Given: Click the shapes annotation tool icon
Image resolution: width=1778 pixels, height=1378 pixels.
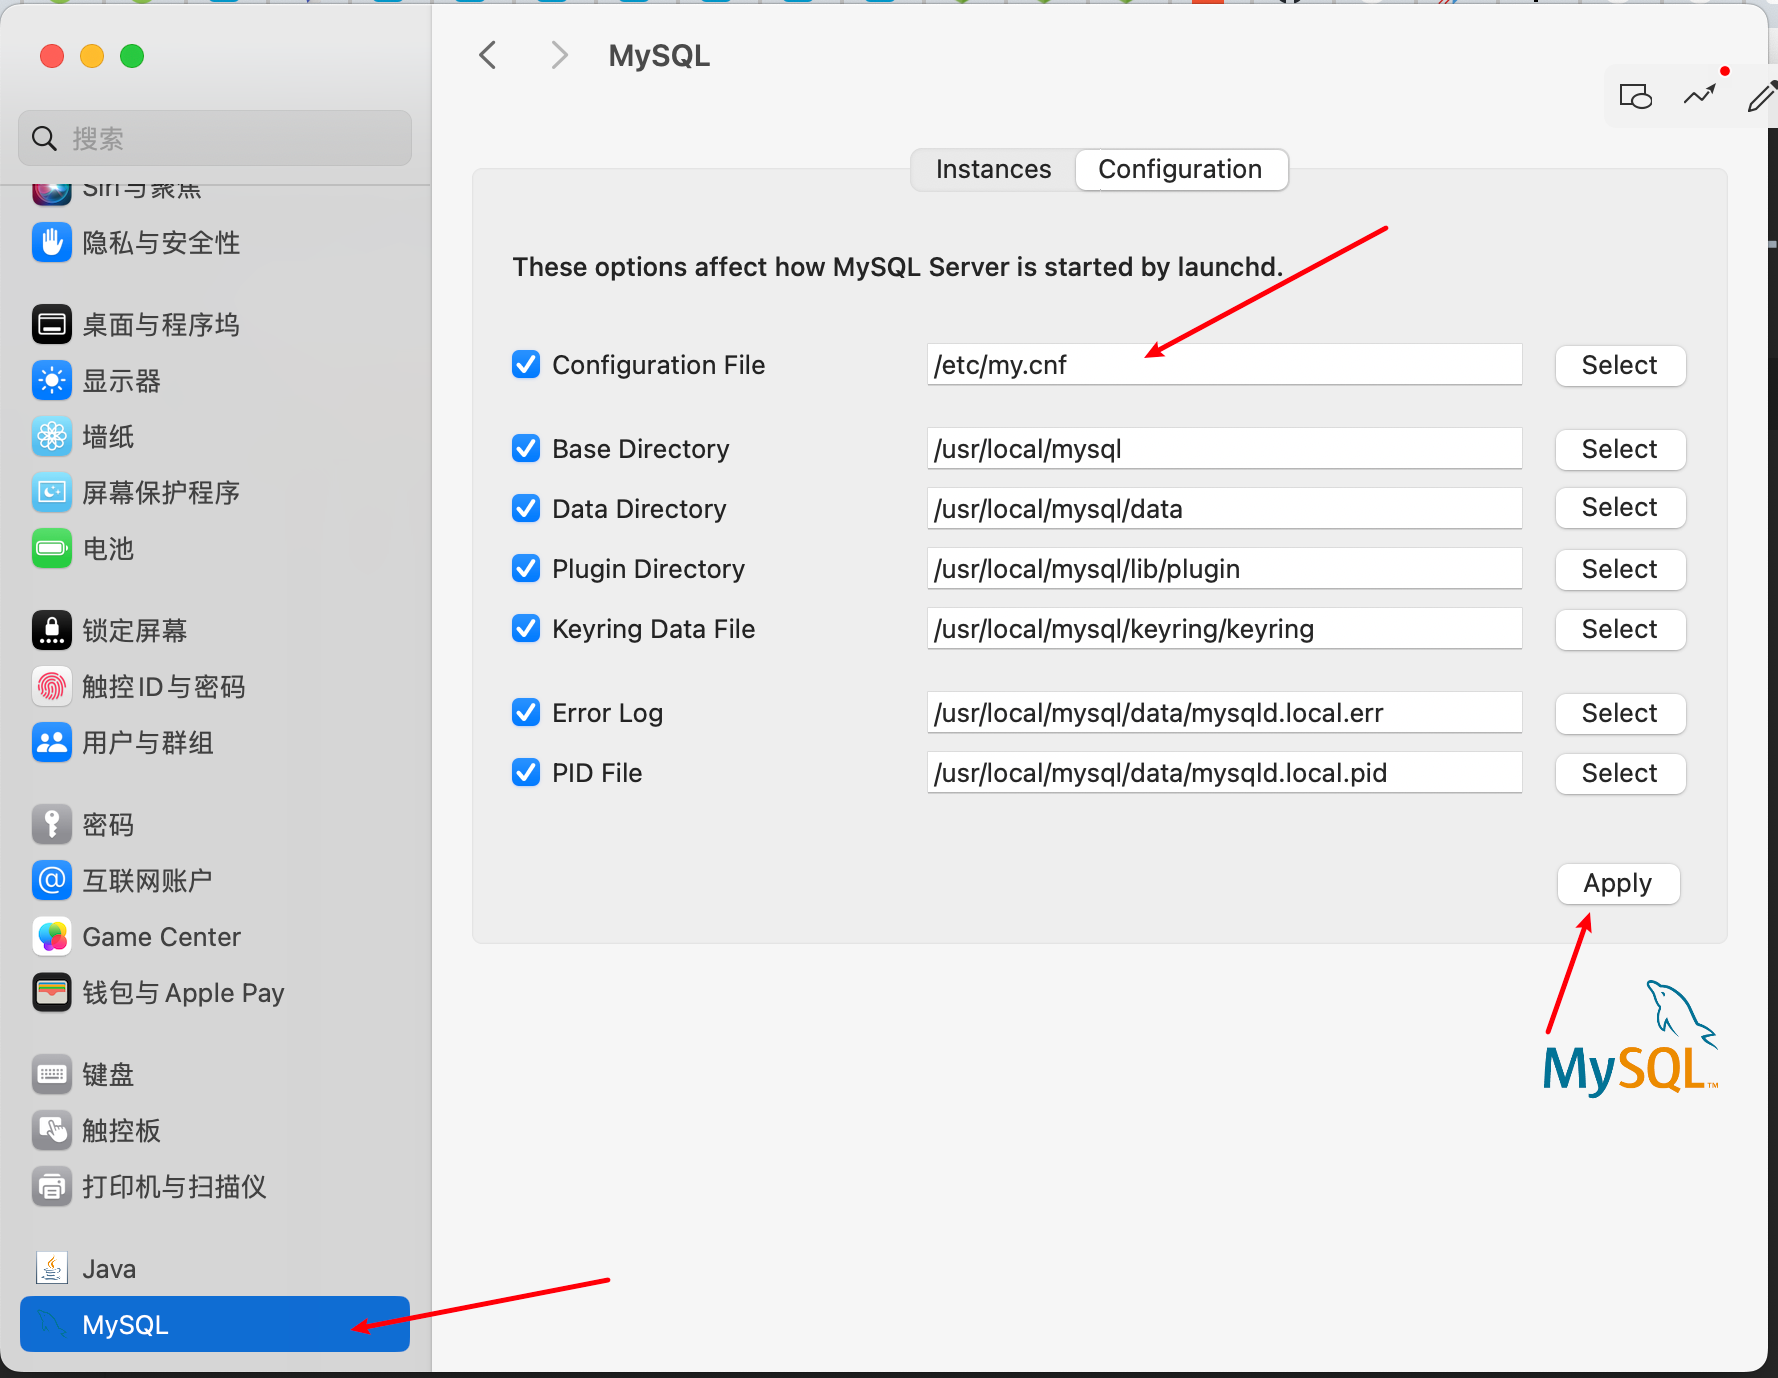Looking at the screenshot, I should (x=1636, y=97).
